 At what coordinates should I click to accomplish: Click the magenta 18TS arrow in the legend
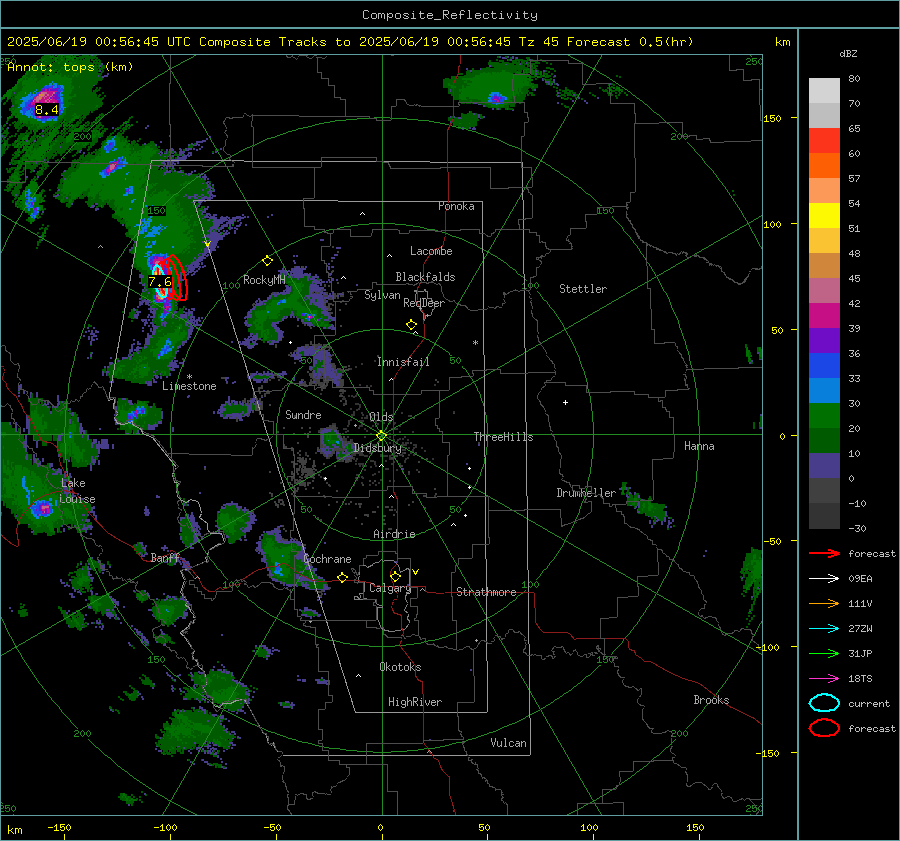(x=824, y=679)
